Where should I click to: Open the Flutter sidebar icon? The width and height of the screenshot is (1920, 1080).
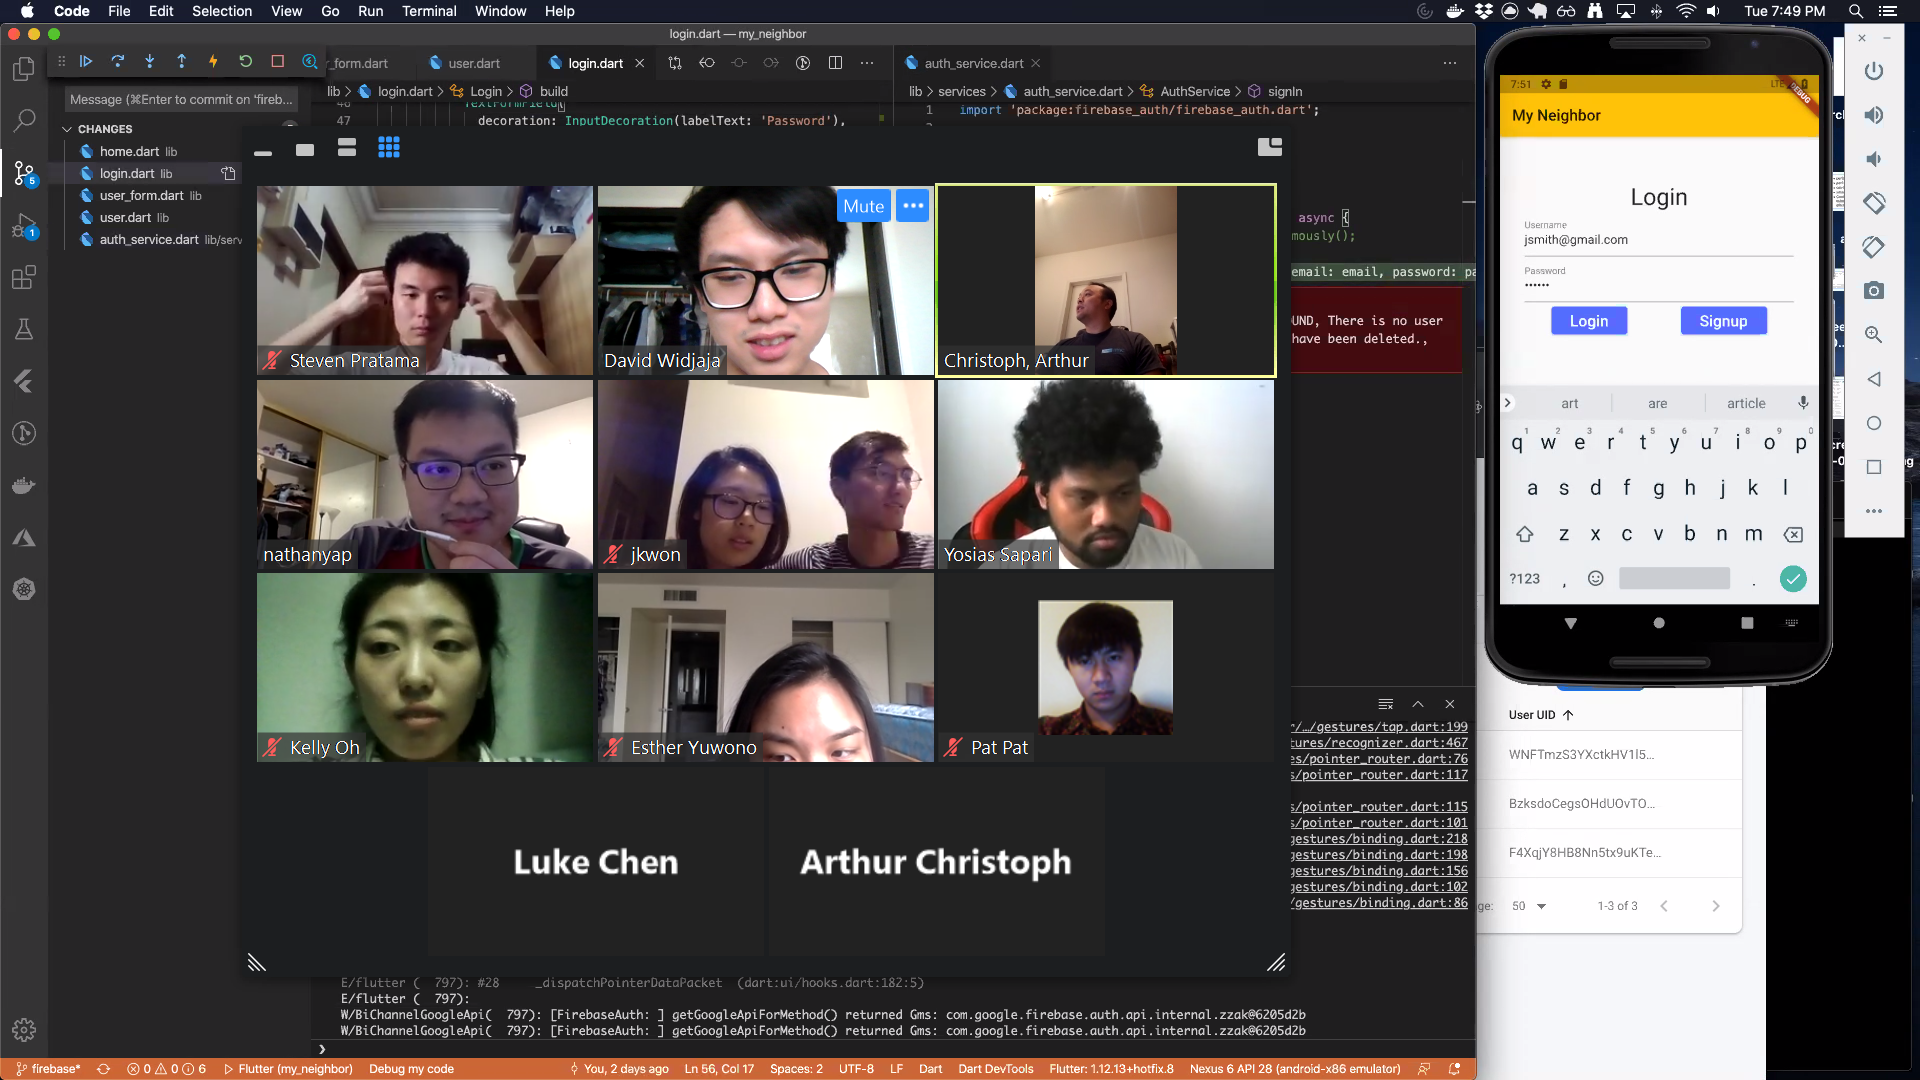[x=24, y=381]
